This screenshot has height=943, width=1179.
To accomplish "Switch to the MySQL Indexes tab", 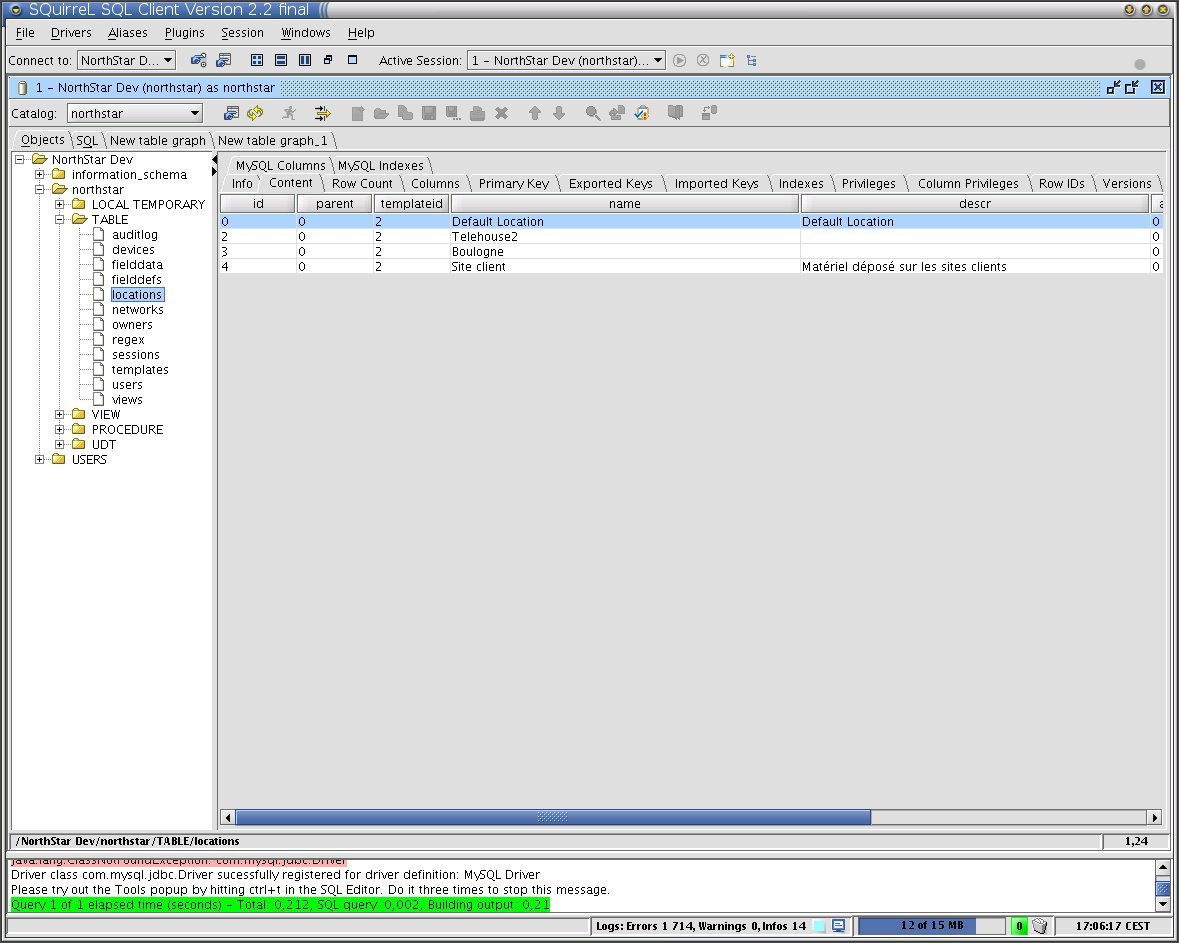I will pyautogui.click(x=380, y=165).
